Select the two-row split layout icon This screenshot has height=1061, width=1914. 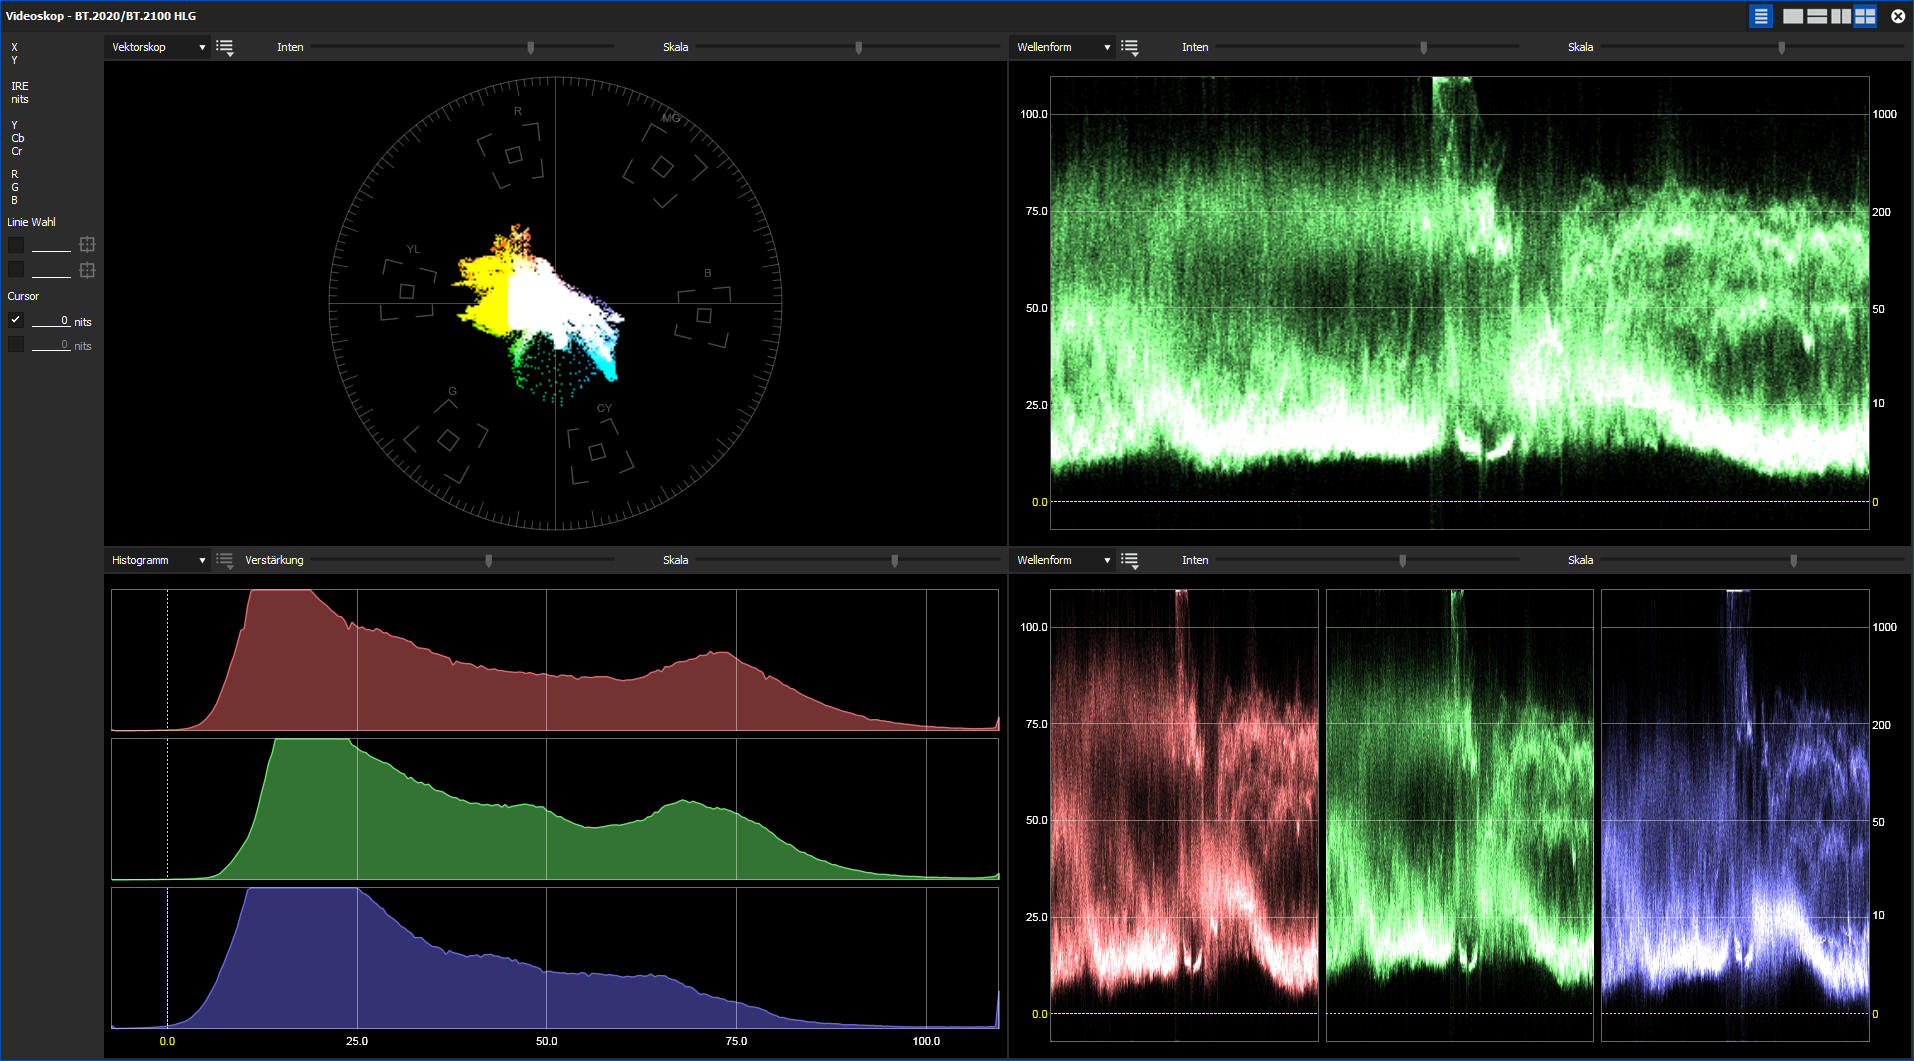coord(1816,16)
